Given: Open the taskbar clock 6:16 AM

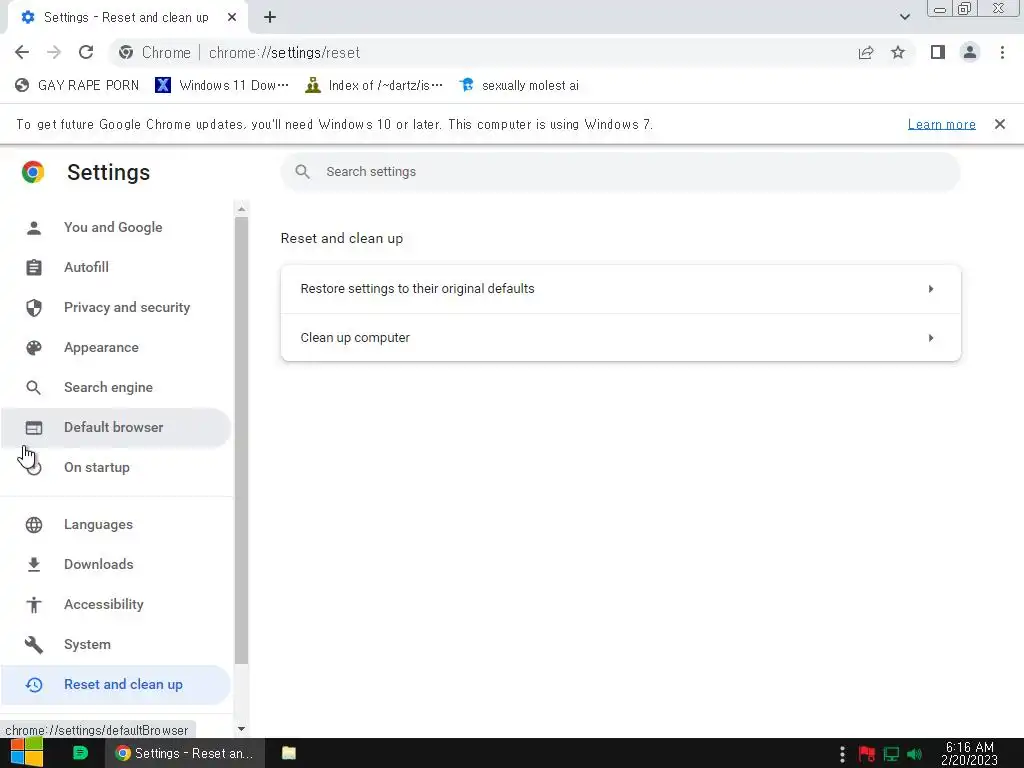Looking at the screenshot, I should (x=969, y=753).
